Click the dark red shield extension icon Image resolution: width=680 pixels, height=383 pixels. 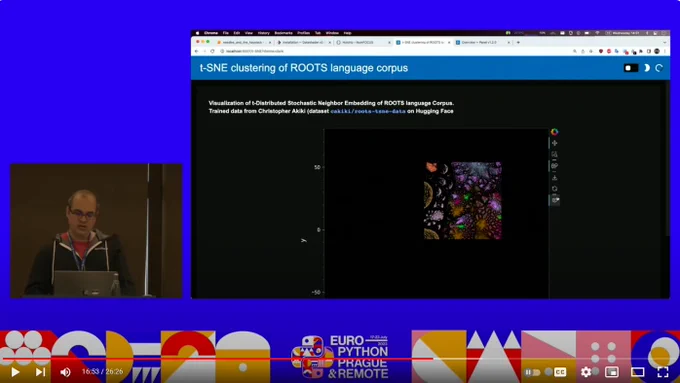tap(601, 51)
